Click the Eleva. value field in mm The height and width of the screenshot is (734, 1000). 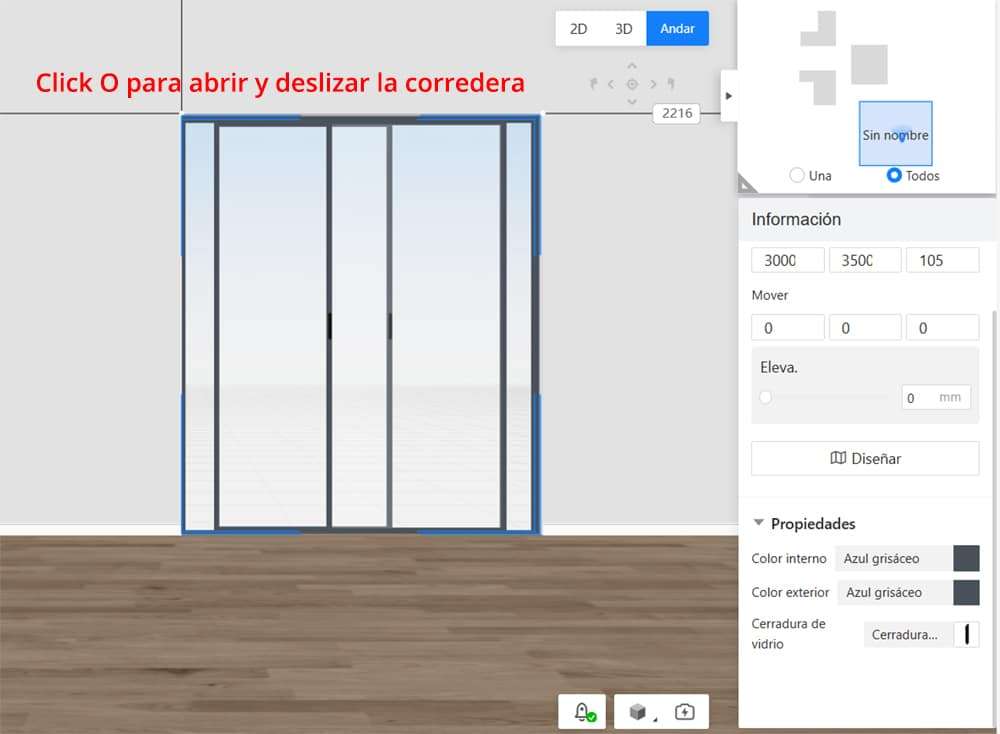click(x=936, y=397)
